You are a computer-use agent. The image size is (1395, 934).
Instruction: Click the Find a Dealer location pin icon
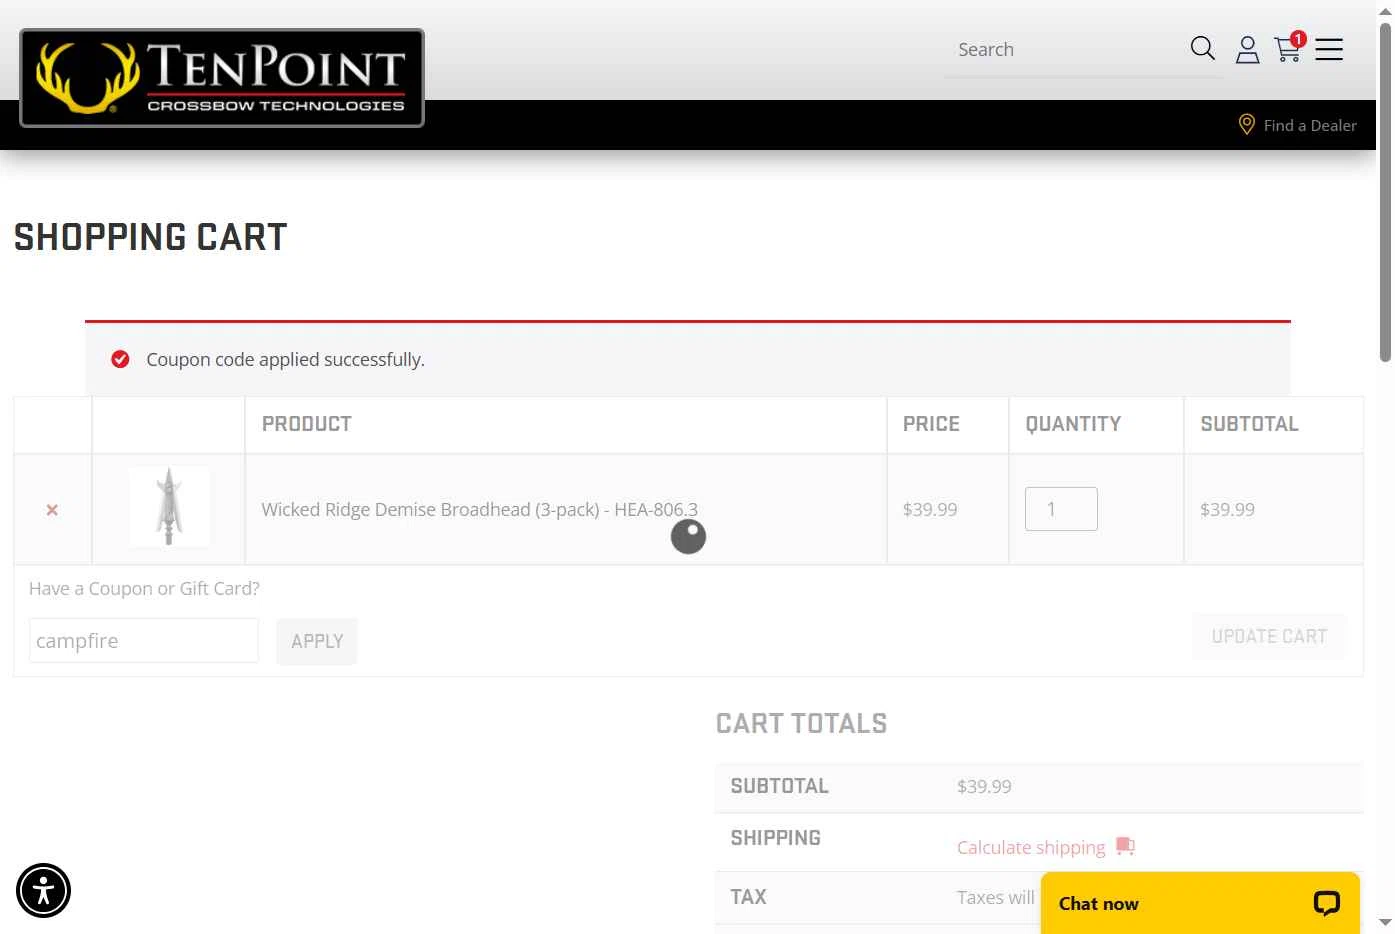coord(1246,124)
